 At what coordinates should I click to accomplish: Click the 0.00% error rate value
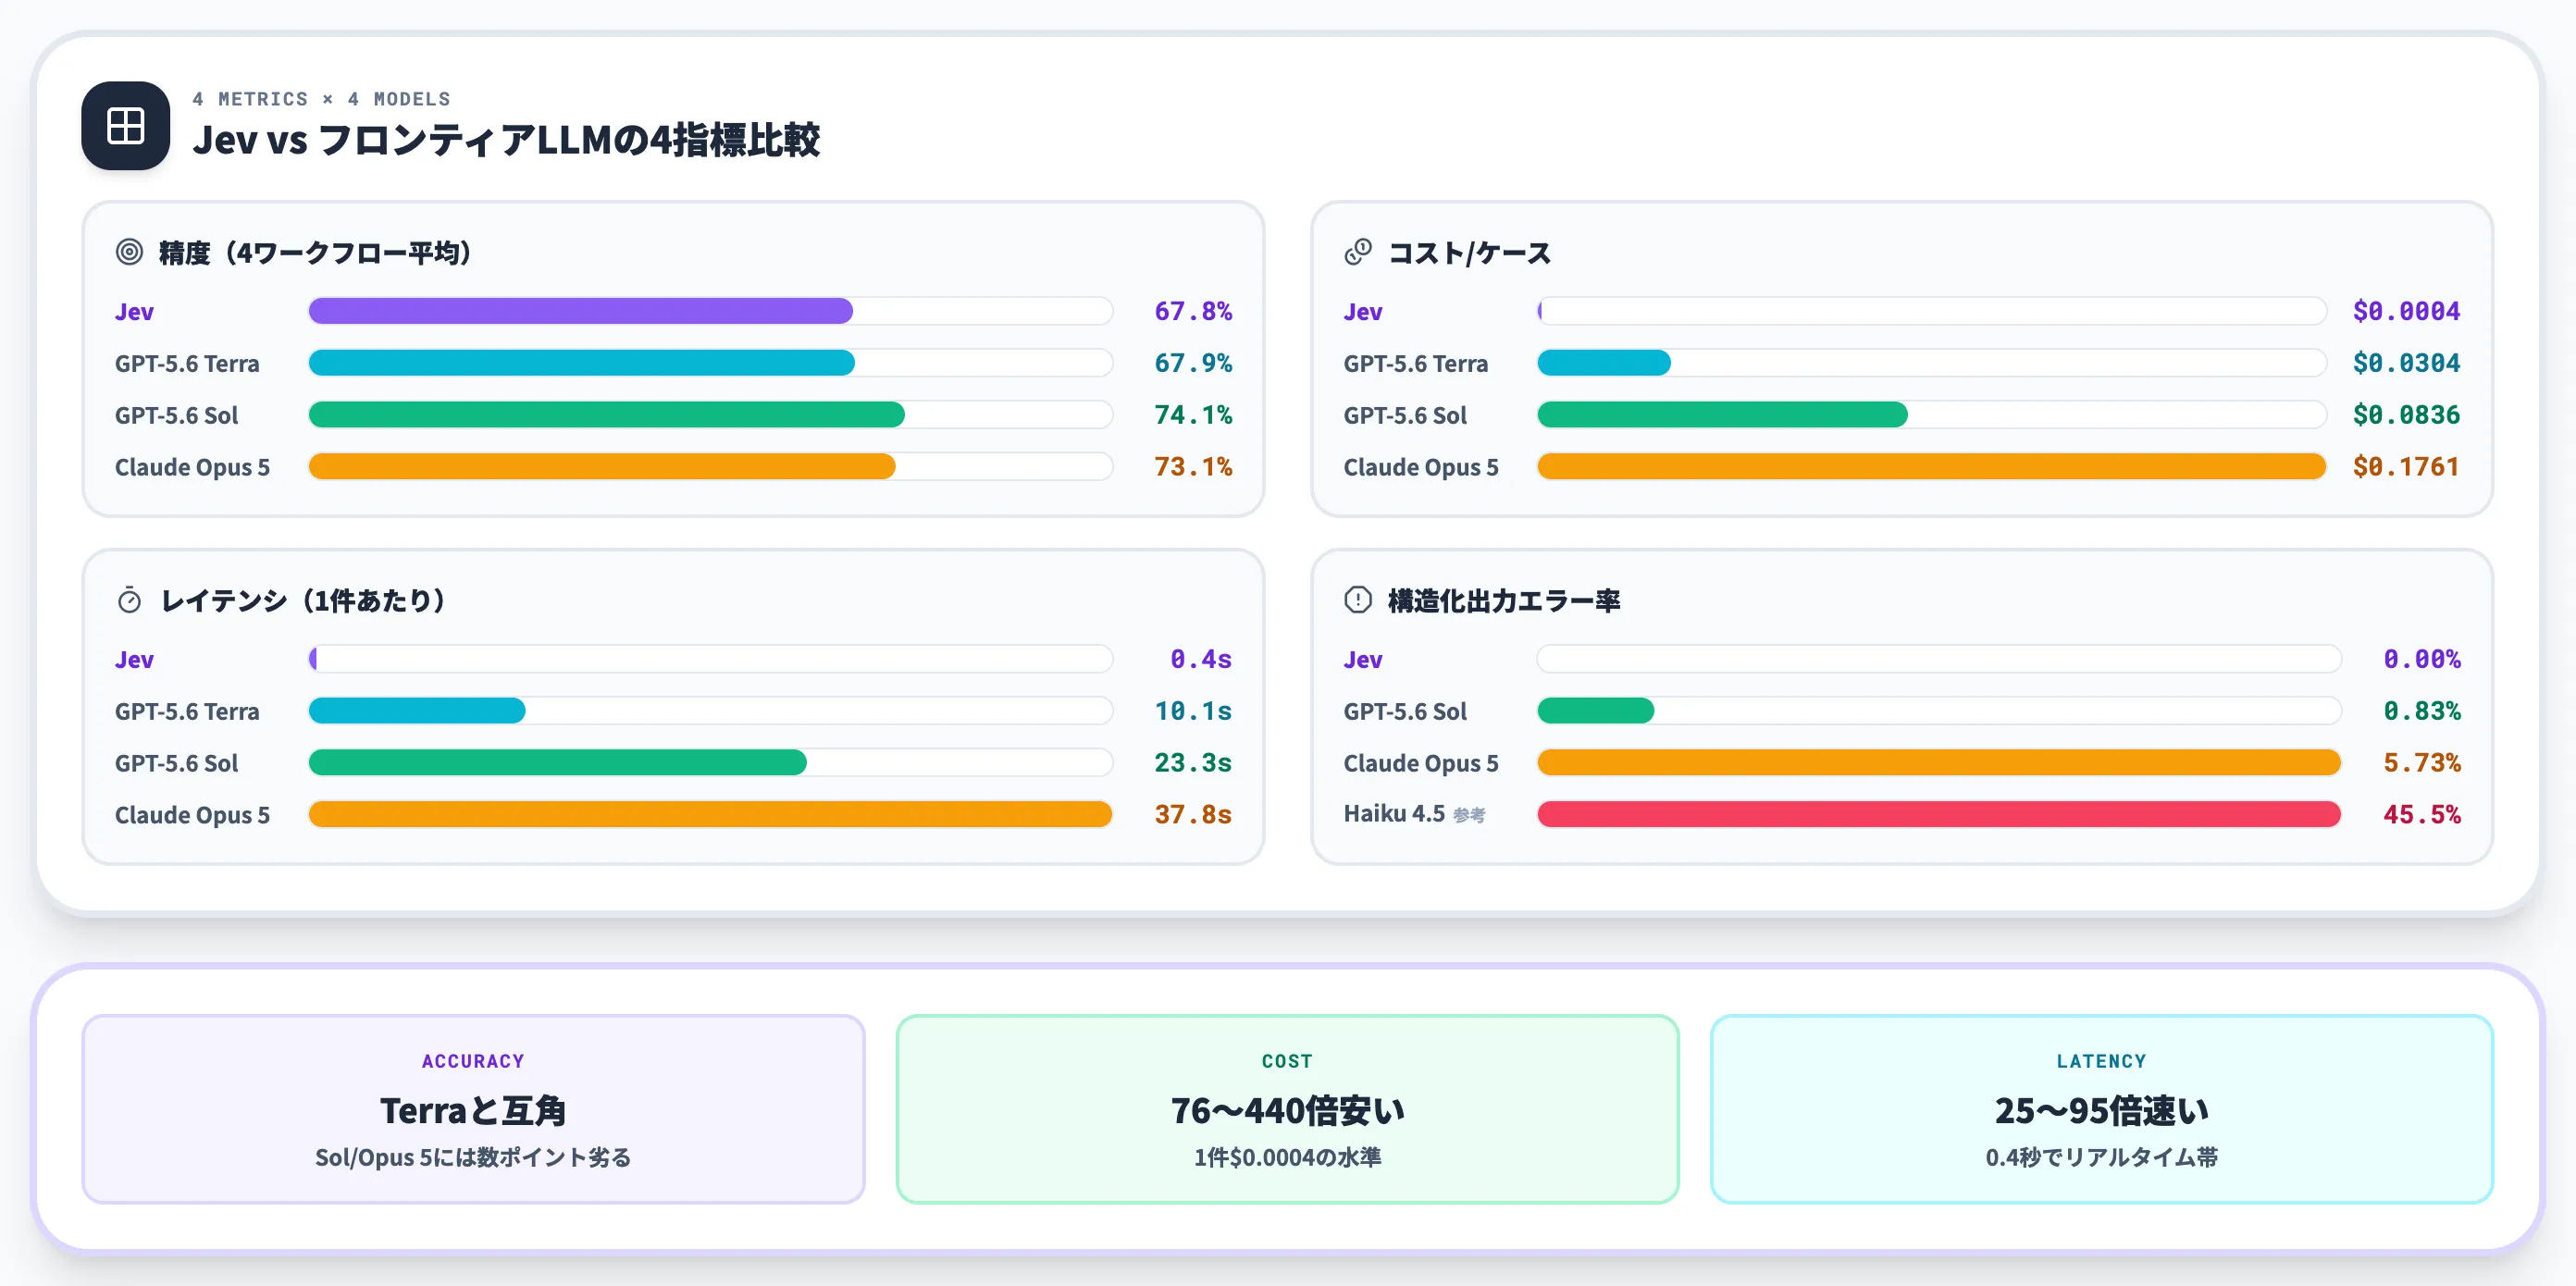pos(2421,659)
